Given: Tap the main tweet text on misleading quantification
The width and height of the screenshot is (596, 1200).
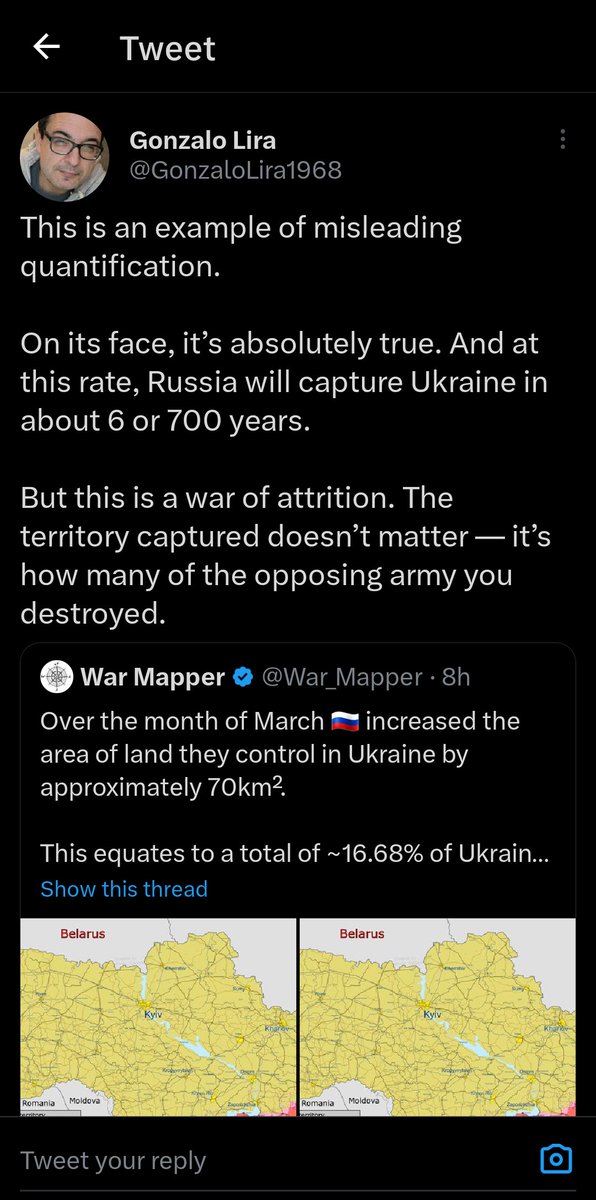Looking at the screenshot, I should pyautogui.click(x=285, y=421).
